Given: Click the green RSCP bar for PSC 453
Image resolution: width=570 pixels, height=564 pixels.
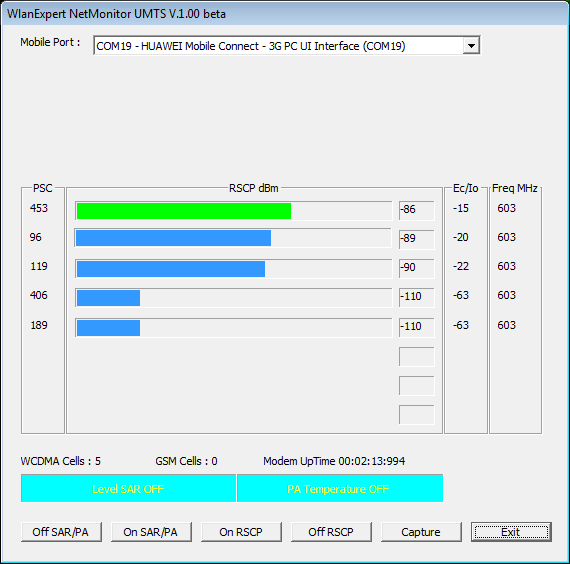Looking at the screenshot, I should [184, 211].
